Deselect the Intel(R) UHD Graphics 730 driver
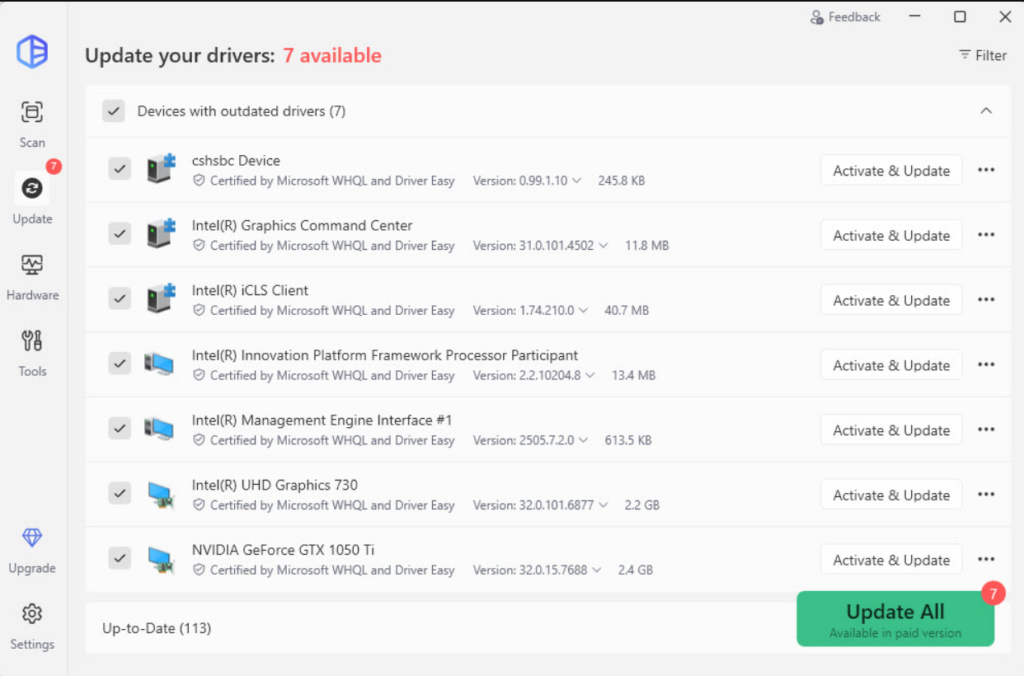 point(119,493)
